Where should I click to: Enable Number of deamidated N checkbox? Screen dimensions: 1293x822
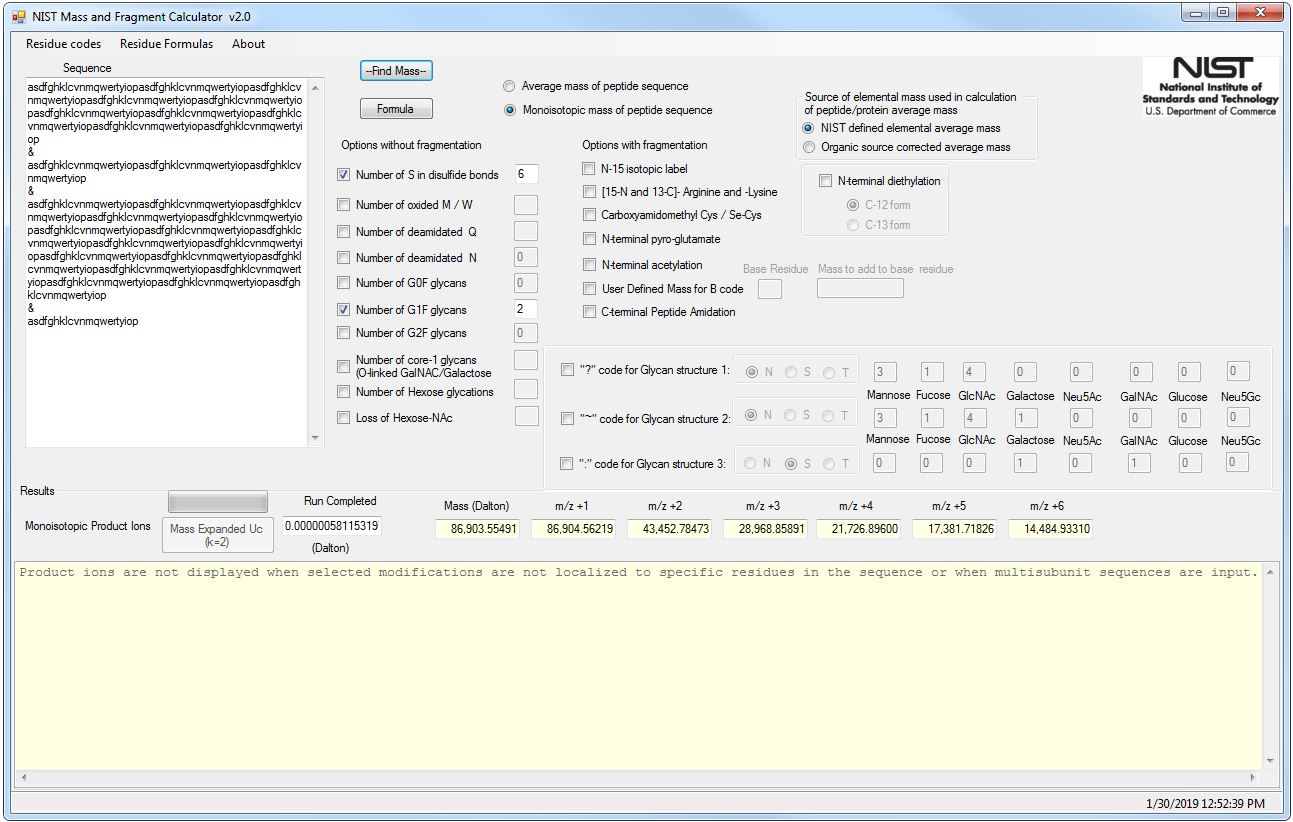coord(344,258)
